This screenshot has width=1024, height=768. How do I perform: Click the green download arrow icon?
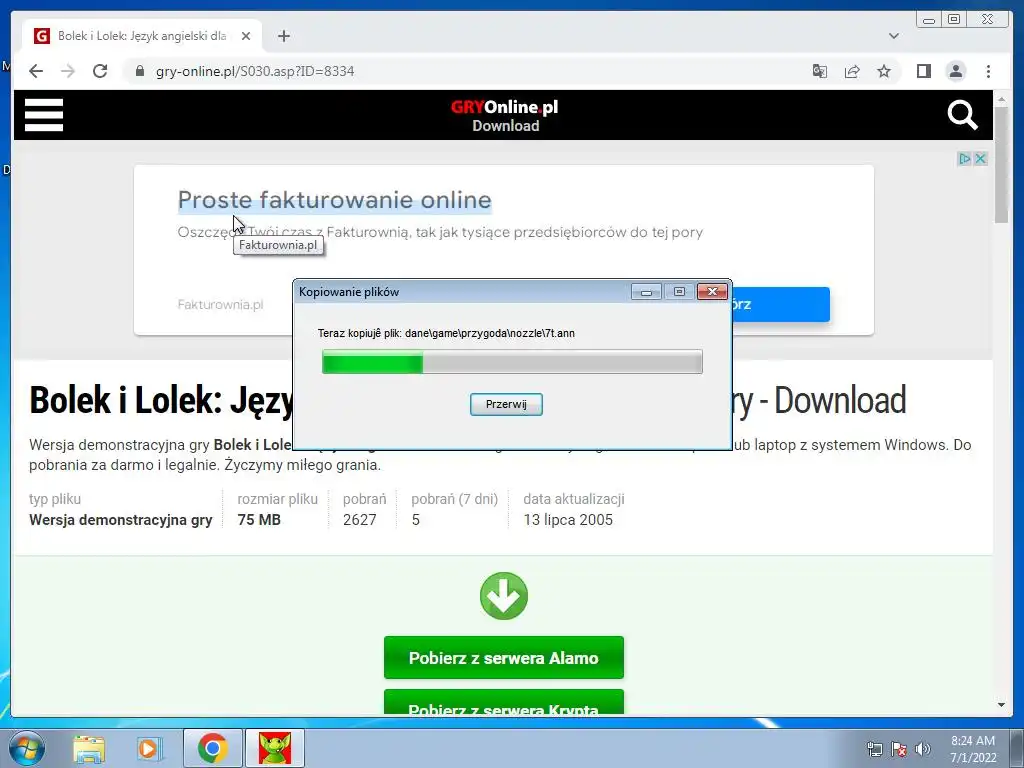pos(504,596)
